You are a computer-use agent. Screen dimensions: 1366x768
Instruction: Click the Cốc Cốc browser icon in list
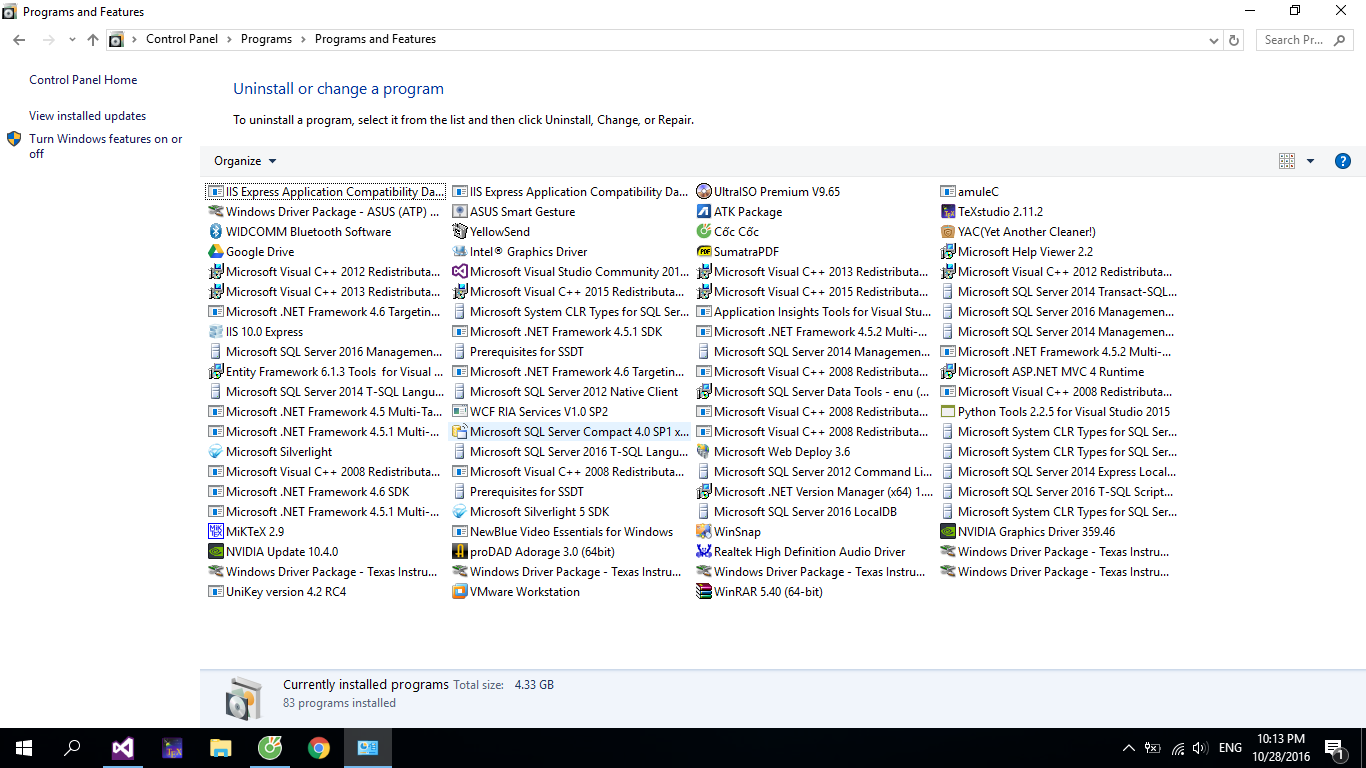coord(704,232)
